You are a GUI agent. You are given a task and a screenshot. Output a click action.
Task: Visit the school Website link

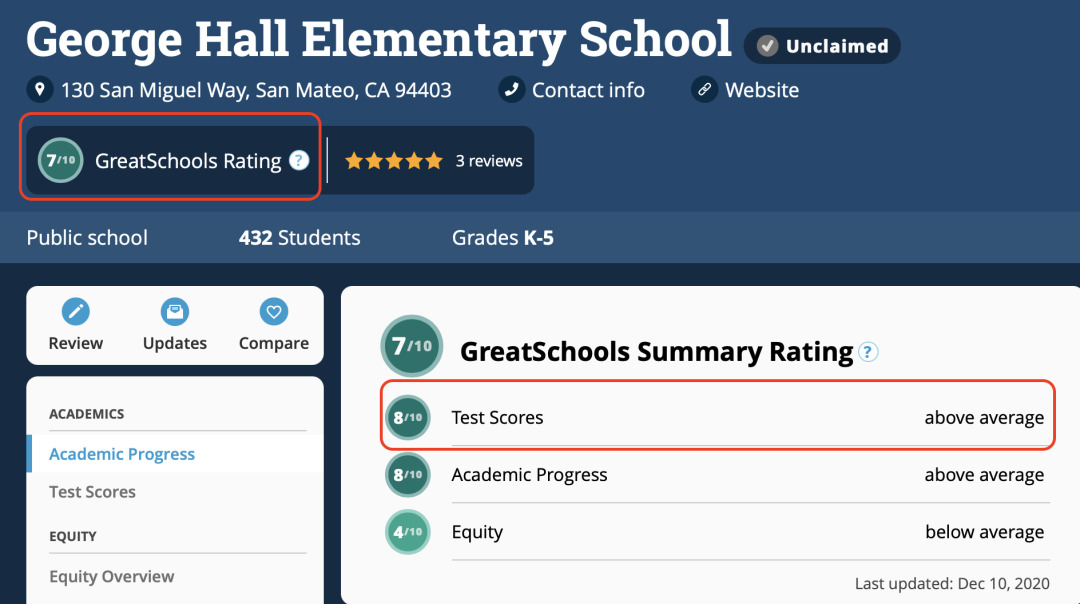click(762, 90)
